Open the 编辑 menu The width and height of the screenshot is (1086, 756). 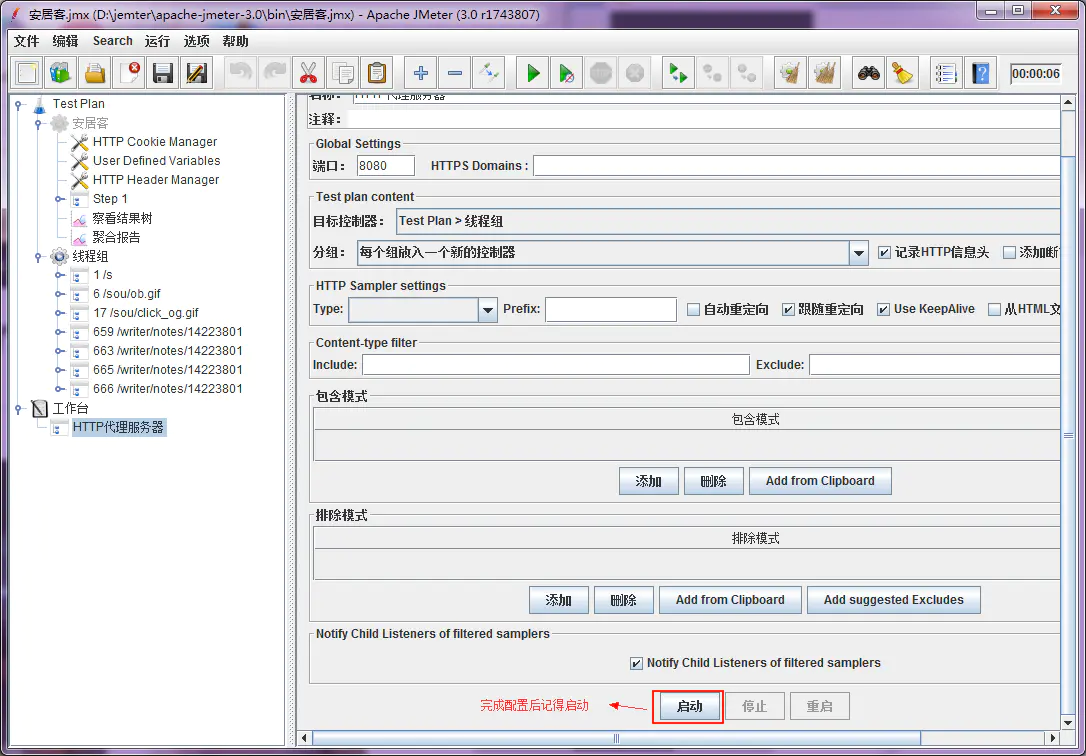point(66,41)
